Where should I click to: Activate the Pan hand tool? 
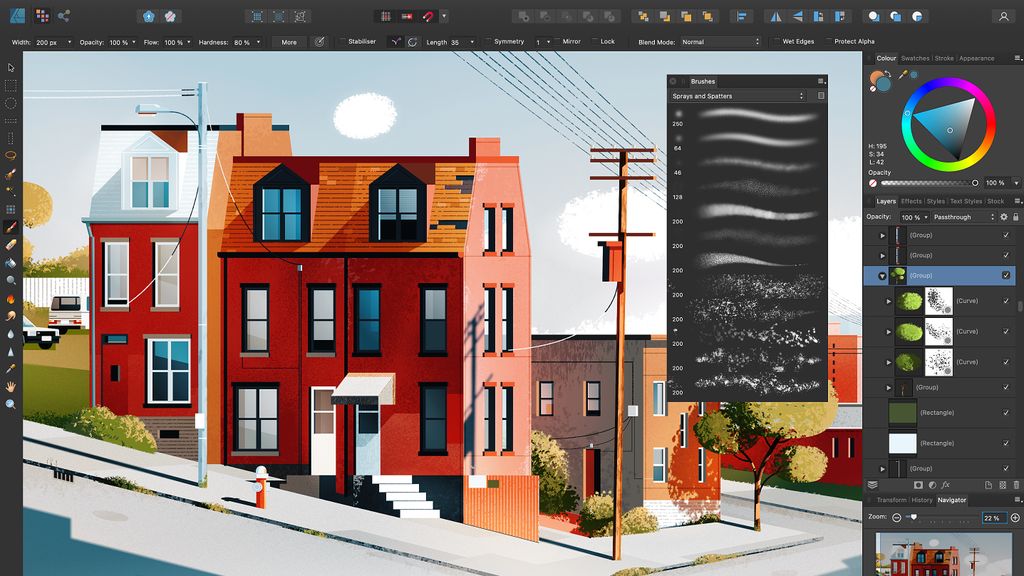coord(12,387)
